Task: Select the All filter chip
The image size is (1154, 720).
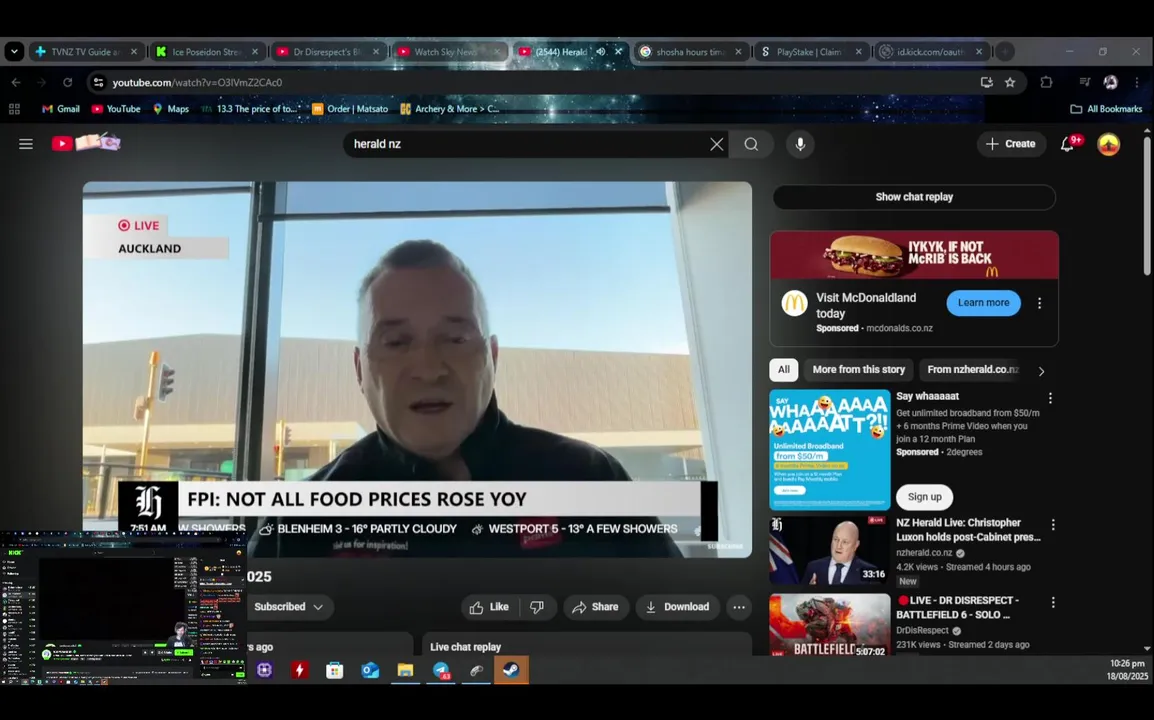Action: point(784,370)
